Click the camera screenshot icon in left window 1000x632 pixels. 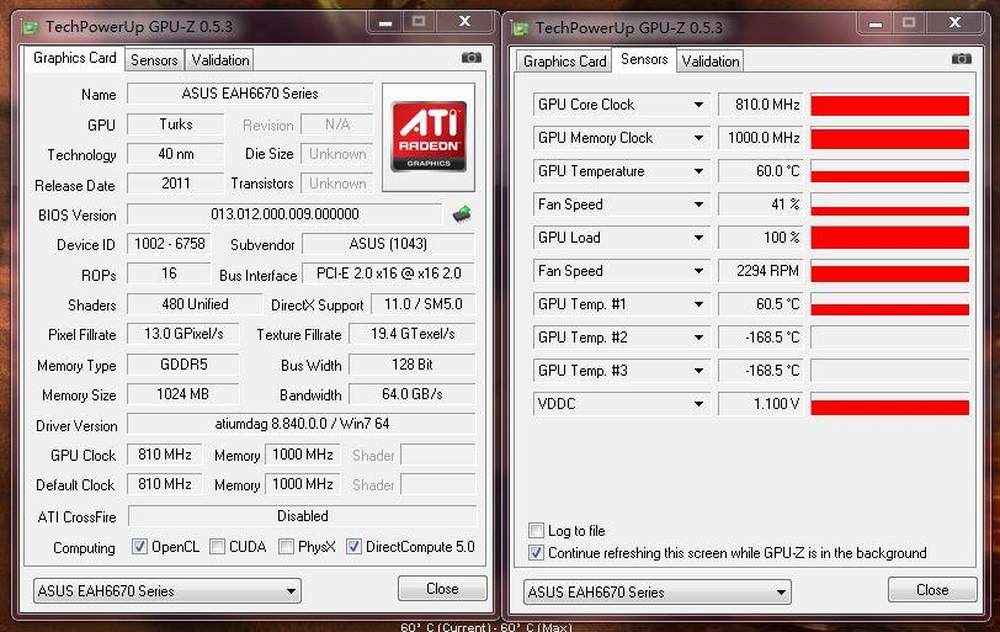[471, 57]
